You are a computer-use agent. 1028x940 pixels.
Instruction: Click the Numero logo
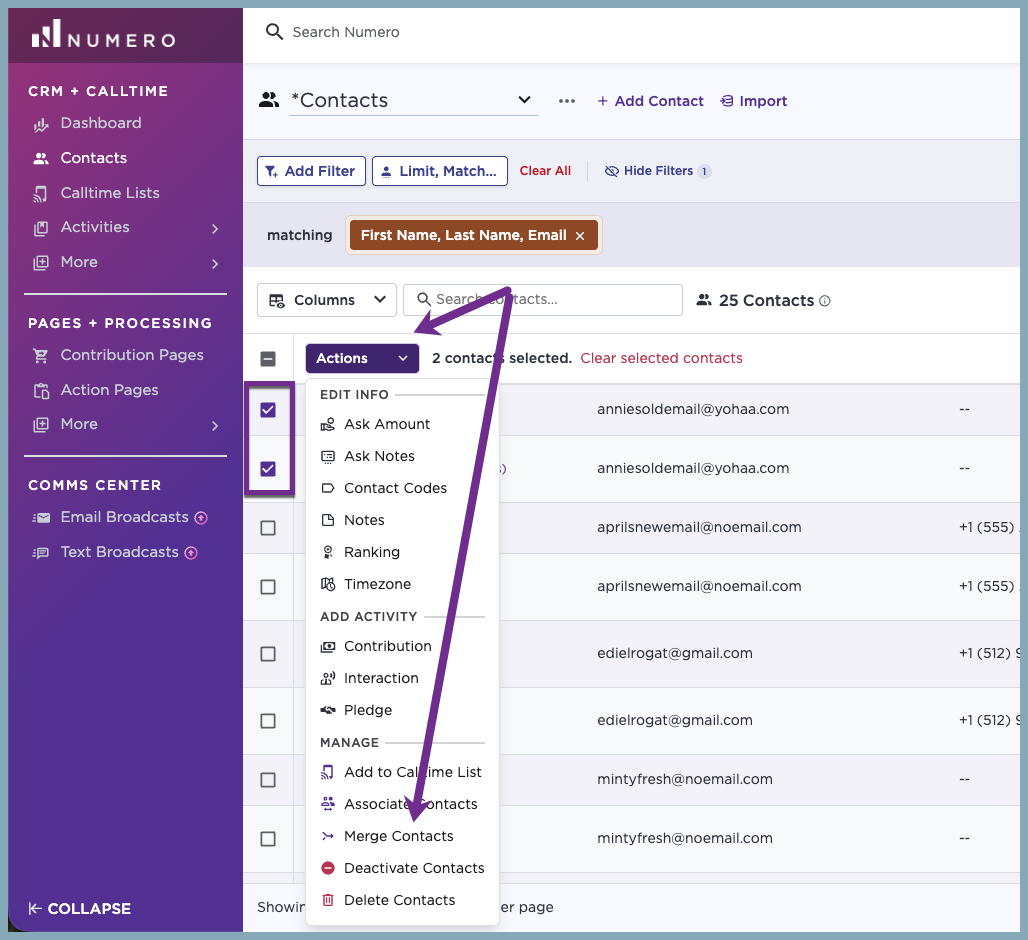point(104,34)
